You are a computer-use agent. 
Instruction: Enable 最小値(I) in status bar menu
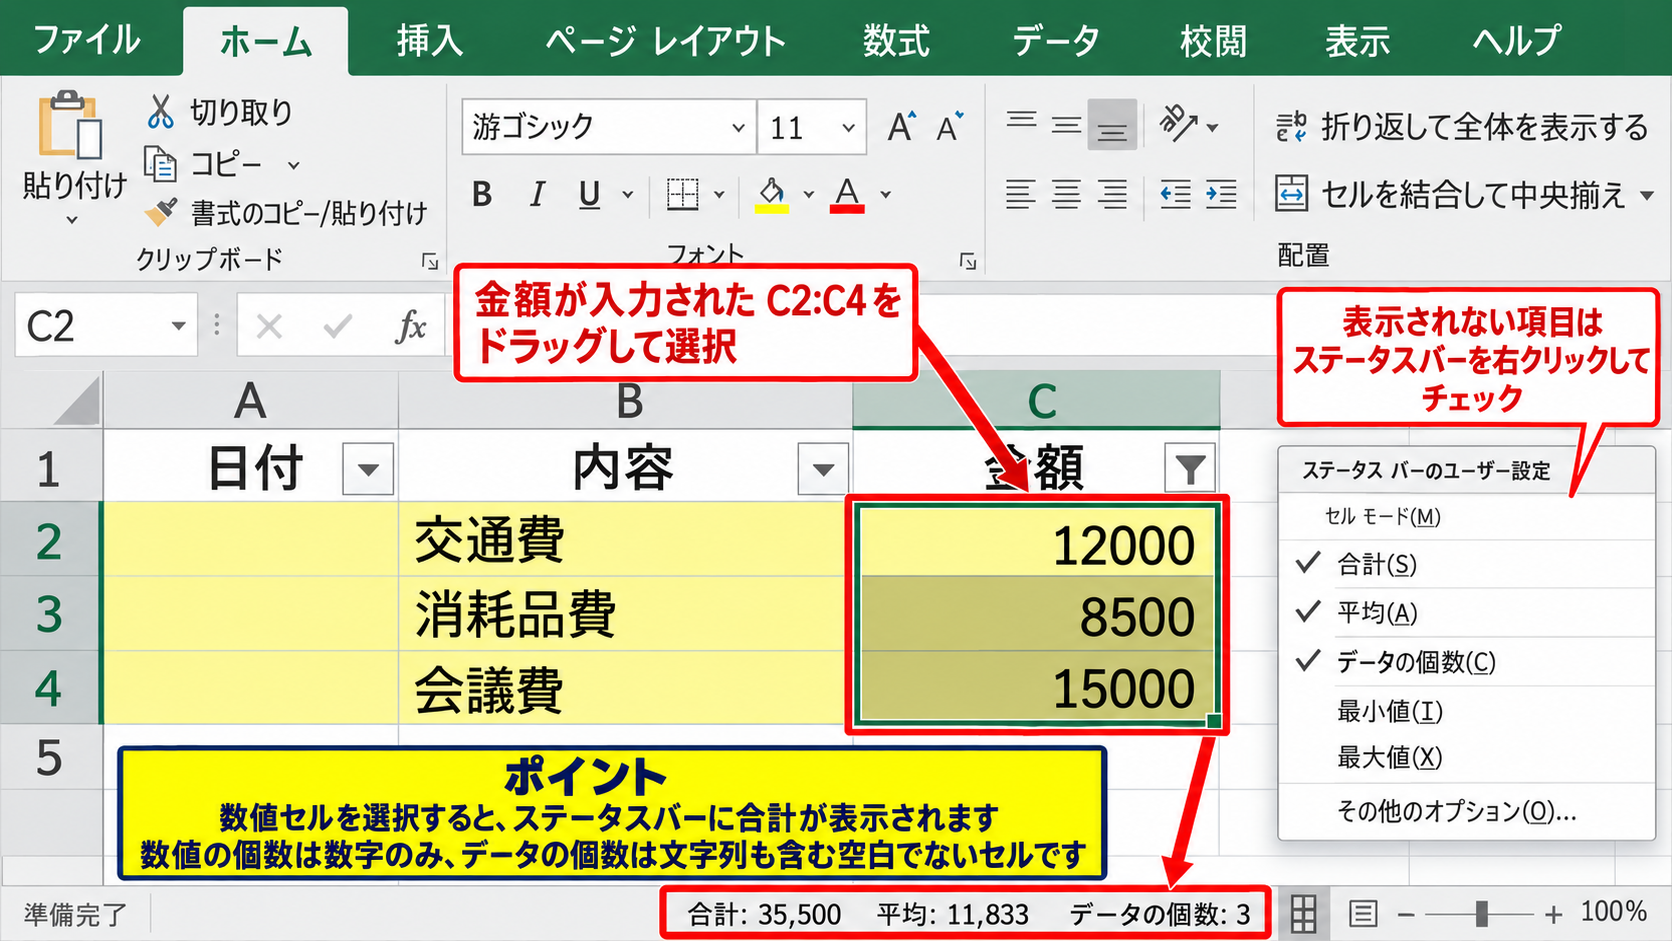(1466, 711)
